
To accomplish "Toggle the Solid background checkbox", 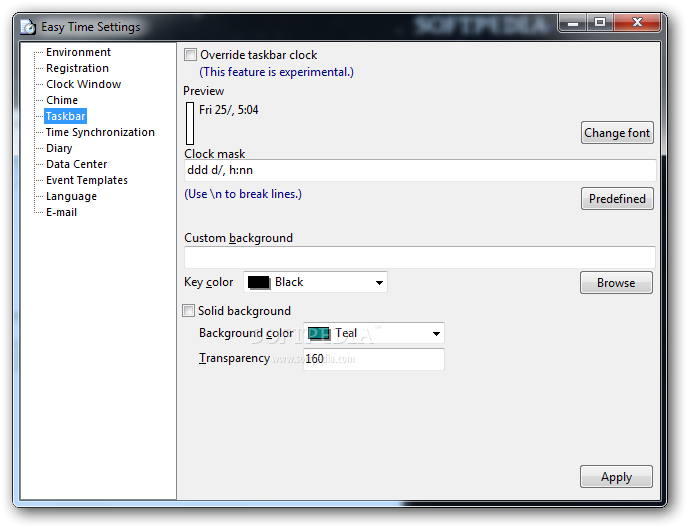I will click(188, 311).
